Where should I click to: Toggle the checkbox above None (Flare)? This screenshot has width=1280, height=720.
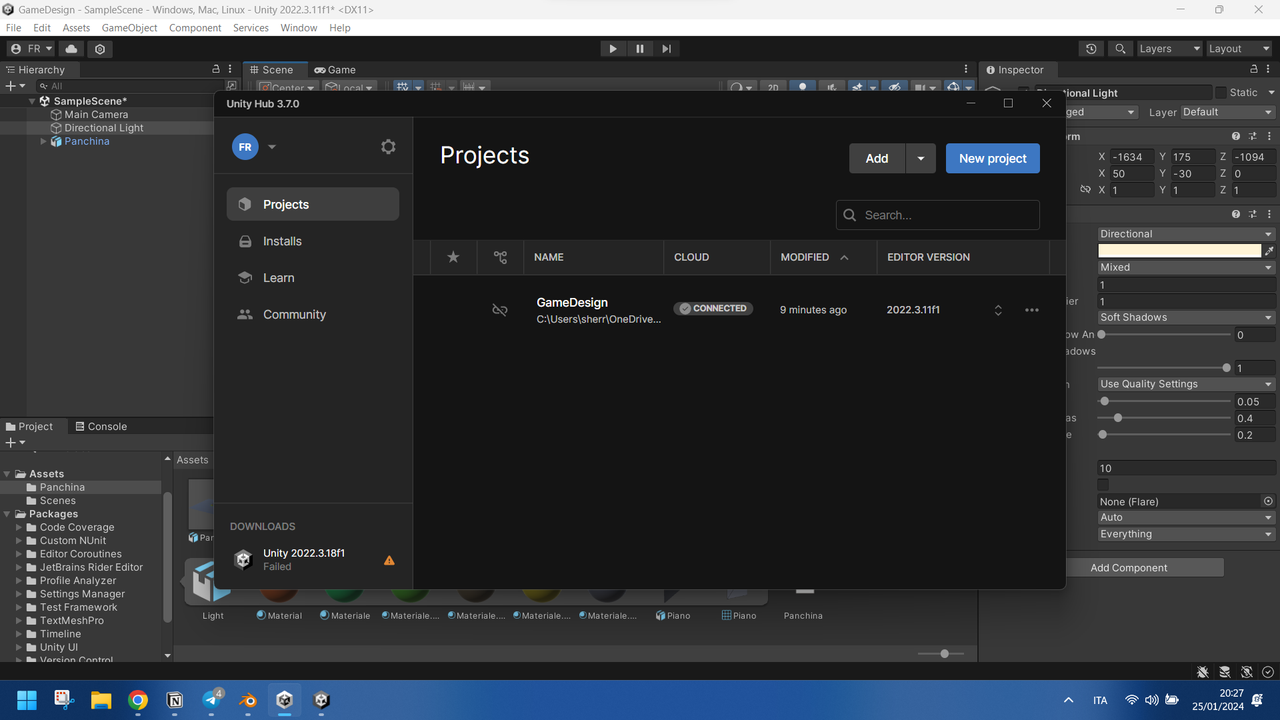tap(1103, 485)
